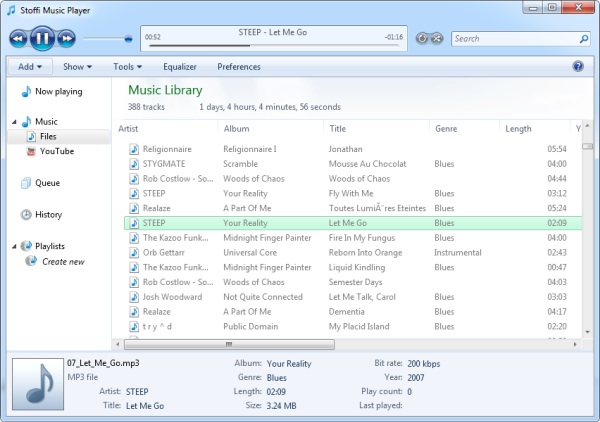Viewport: 600px width, 422px height.
Task: Click the track icon for STYGMATE
Action: pos(134,164)
